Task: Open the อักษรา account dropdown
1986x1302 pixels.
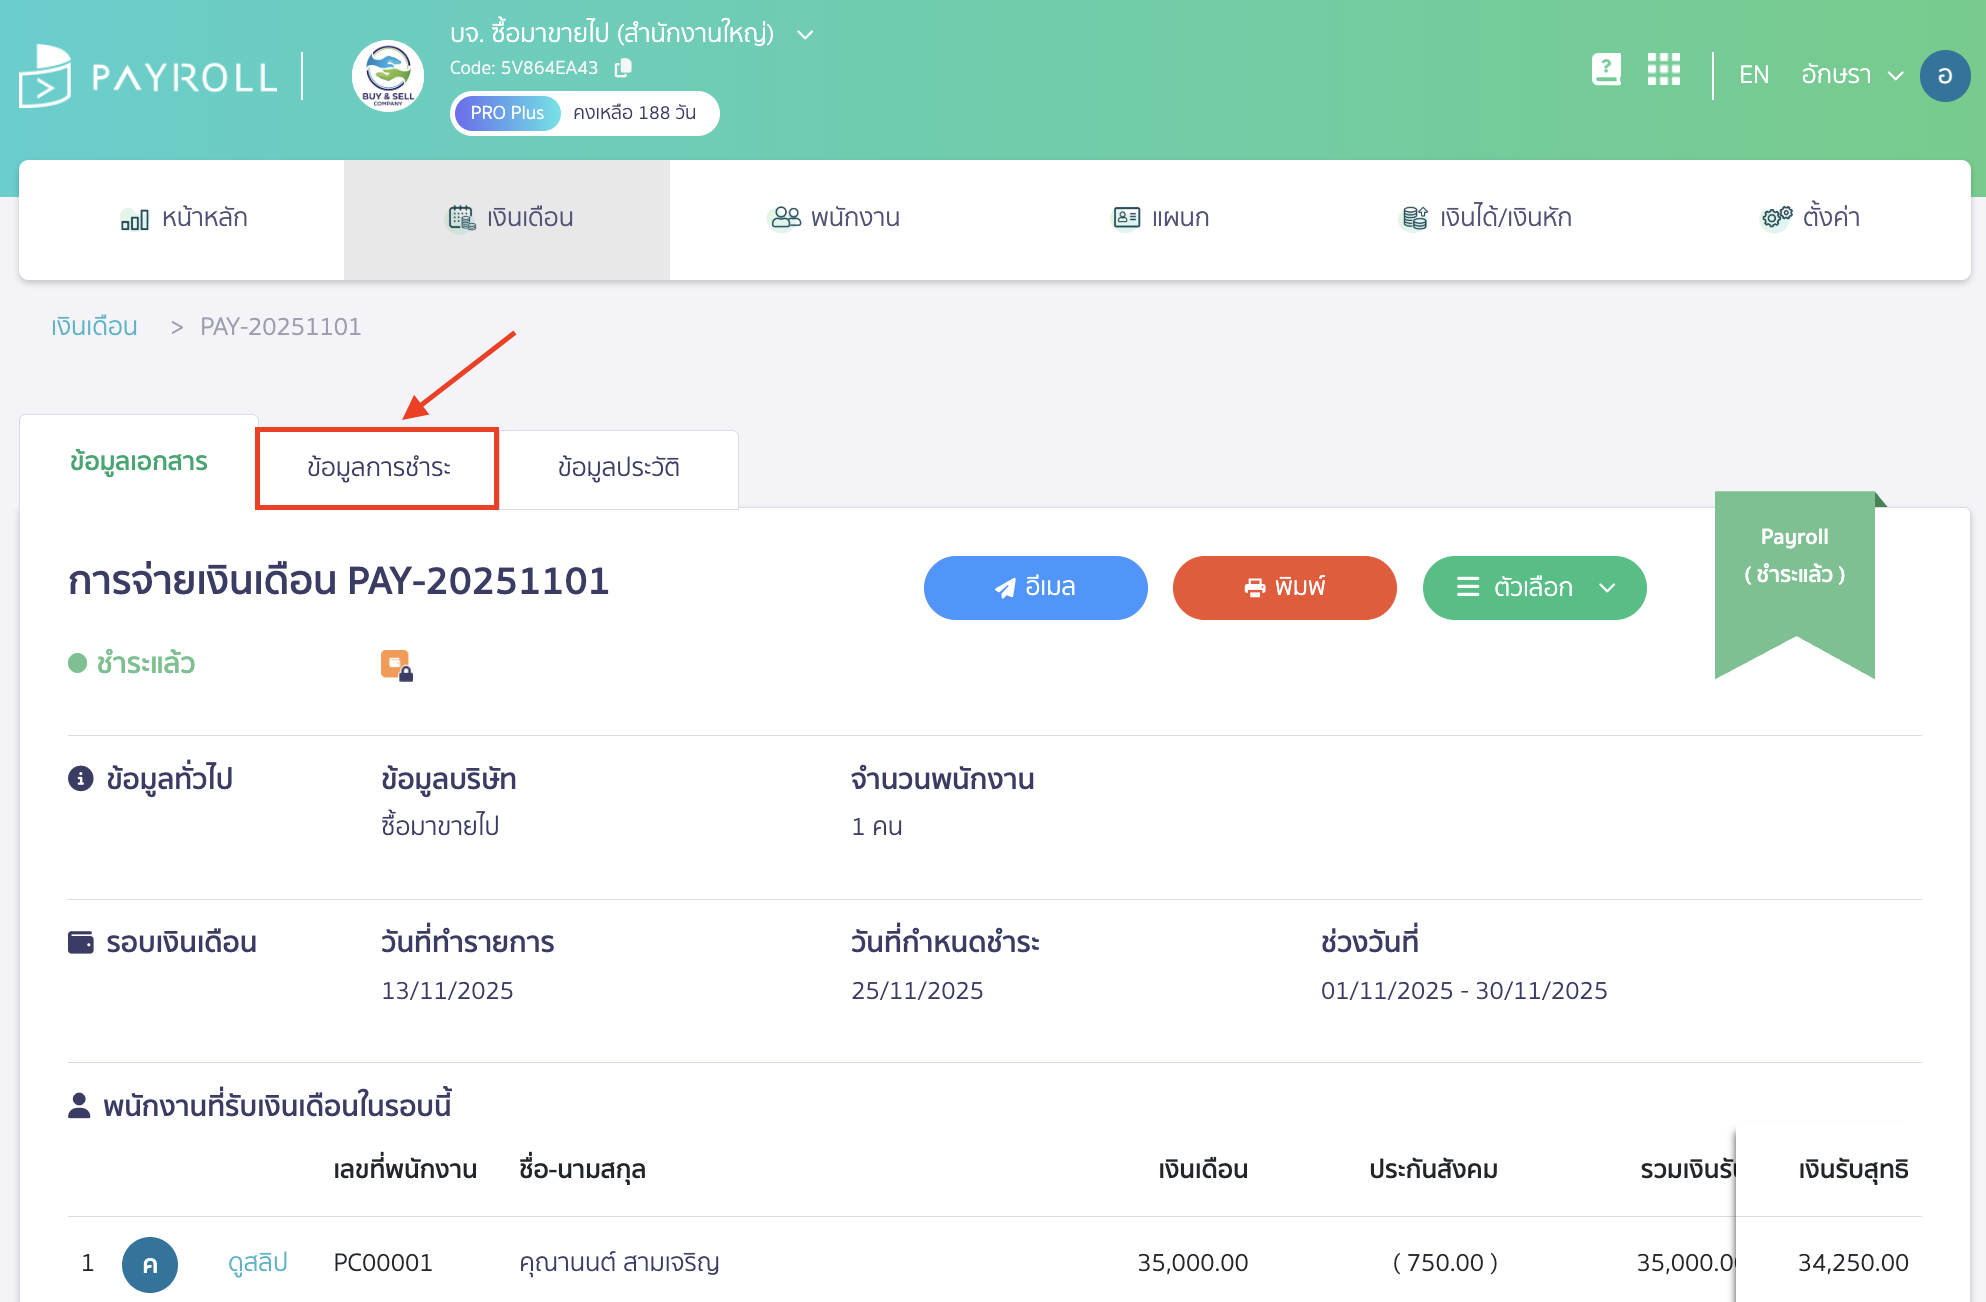Action: pos(1851,74)
